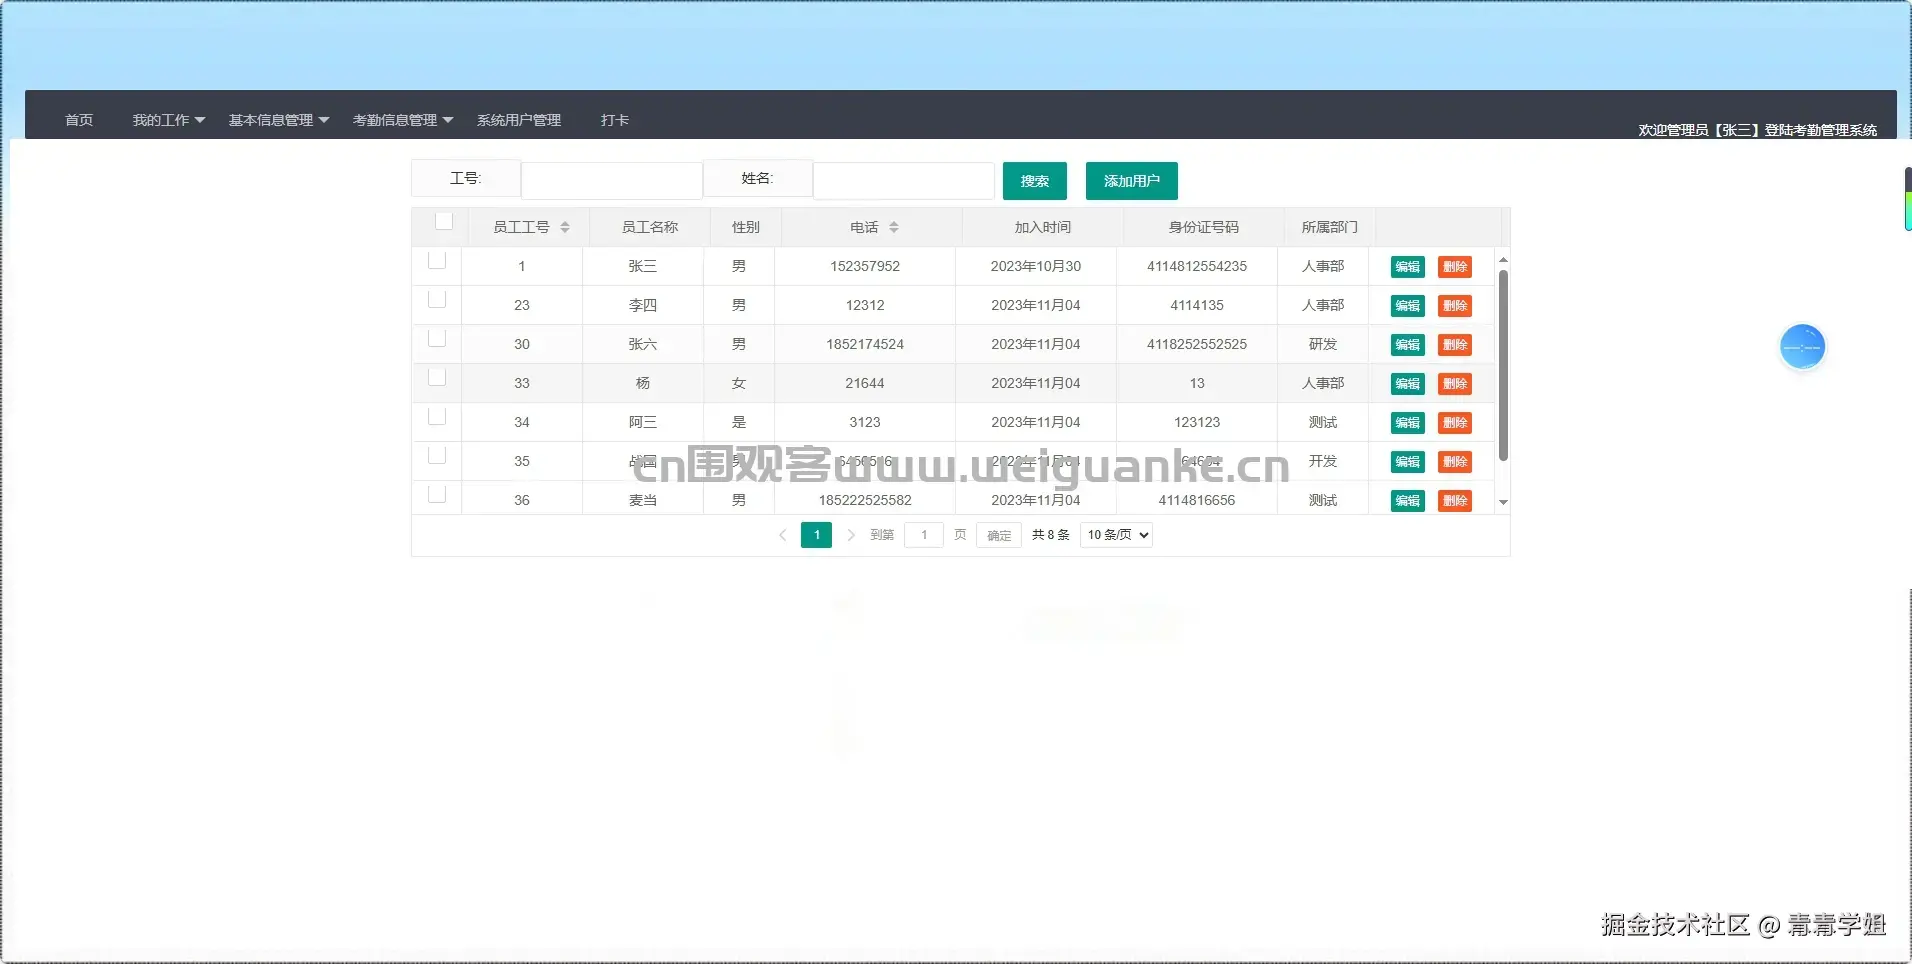1912x964 pixels.
Task: Focus the page number jump input
Action: tap(924, 535)
